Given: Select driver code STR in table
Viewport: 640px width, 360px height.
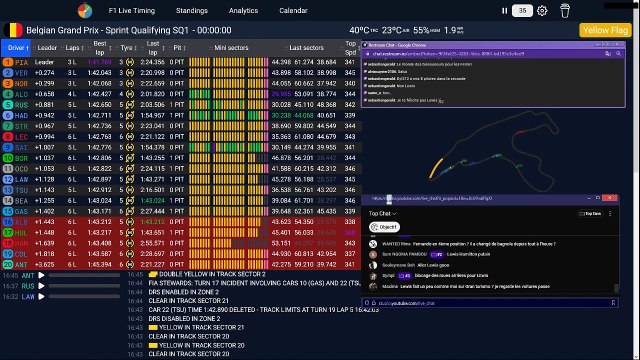Looking at the screenshot, I should coord(21,126).
